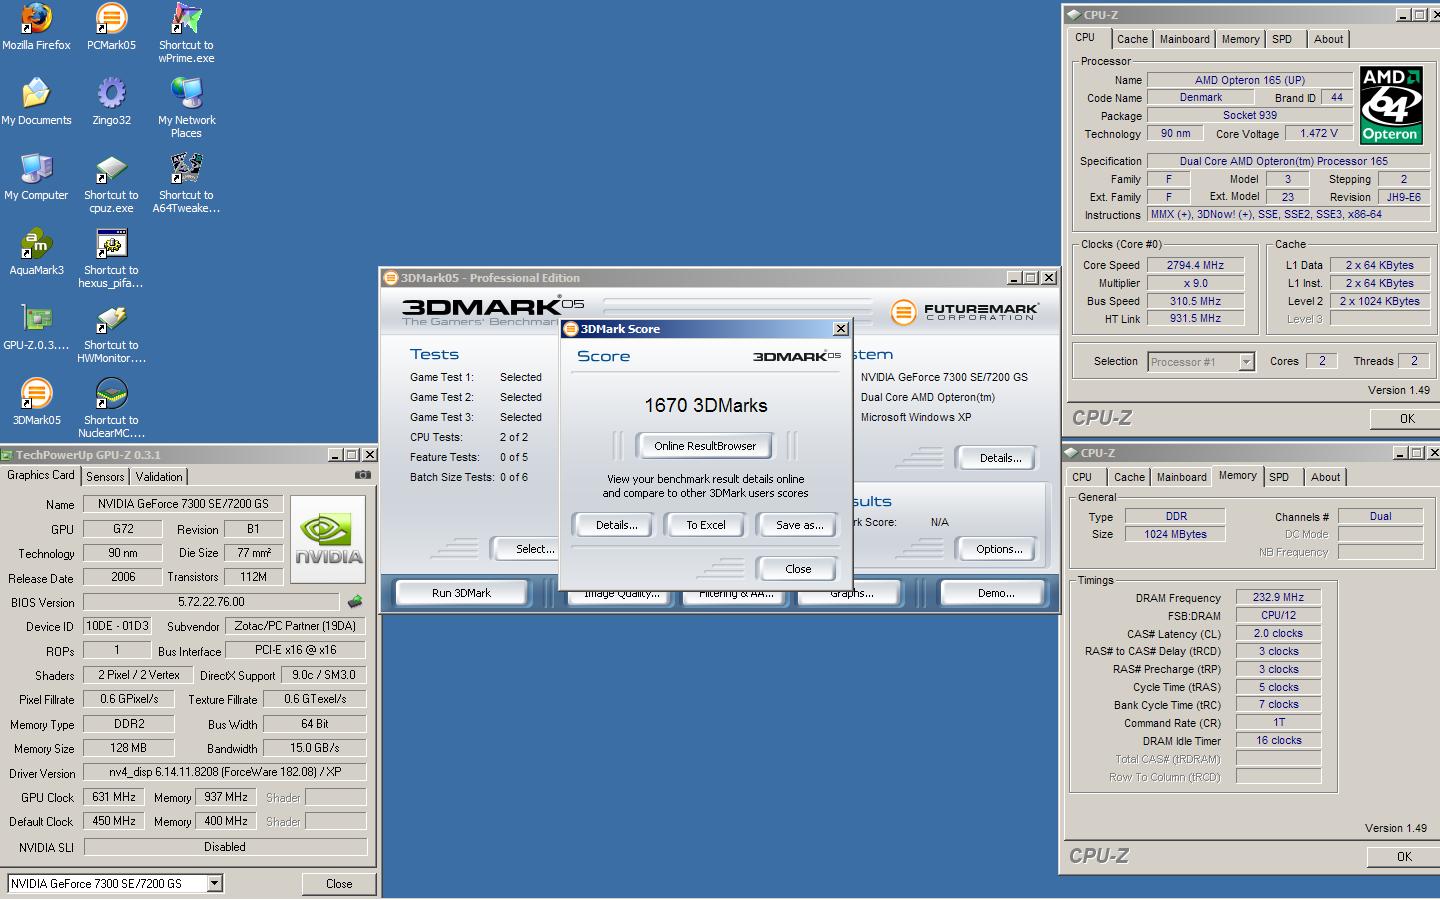This screenshot has height=900, width=1440.
Task: Click the Details button in score dialog
Action: coord(616,525)
